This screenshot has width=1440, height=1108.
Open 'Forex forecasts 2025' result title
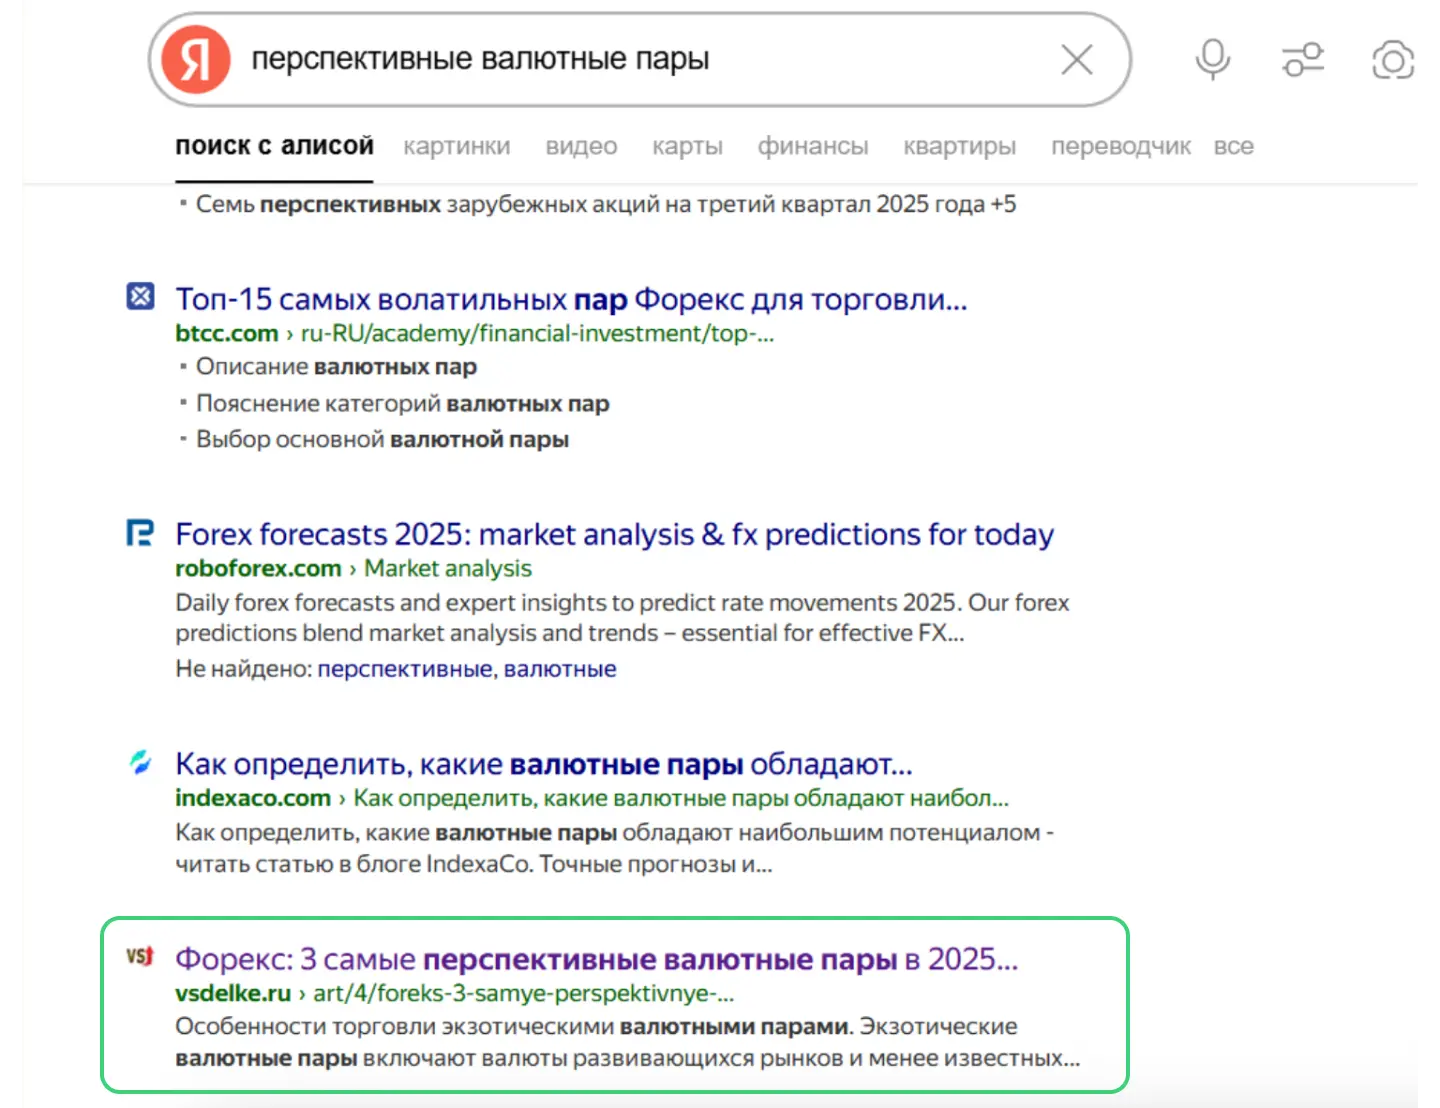(614, 534)
